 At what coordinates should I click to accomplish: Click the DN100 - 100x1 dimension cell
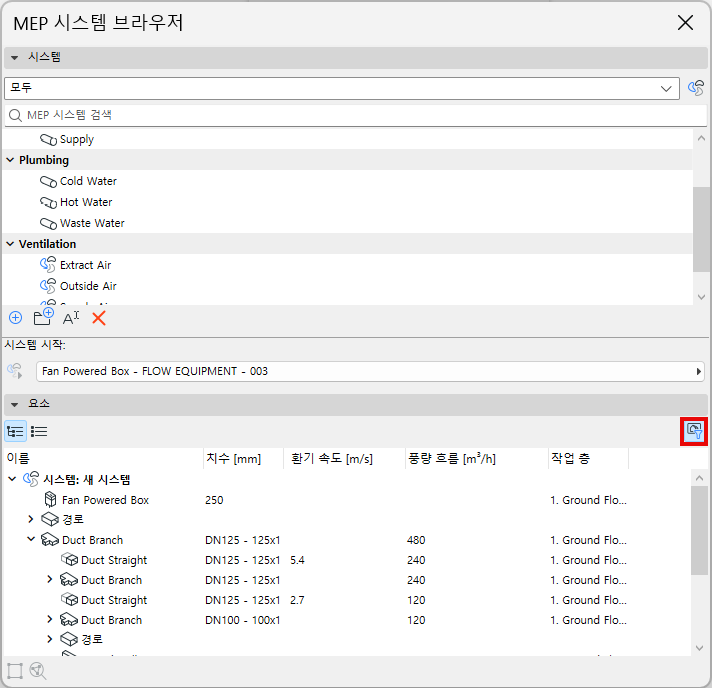242,620
